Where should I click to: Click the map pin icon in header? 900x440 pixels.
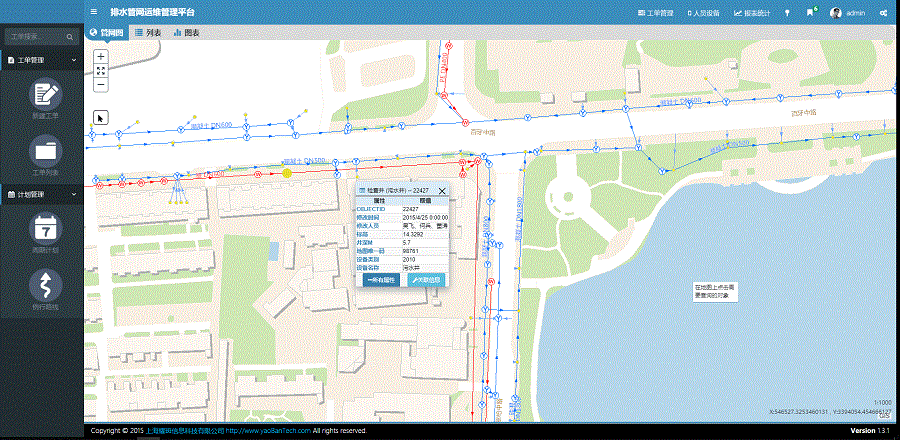(x=787, y=13)
